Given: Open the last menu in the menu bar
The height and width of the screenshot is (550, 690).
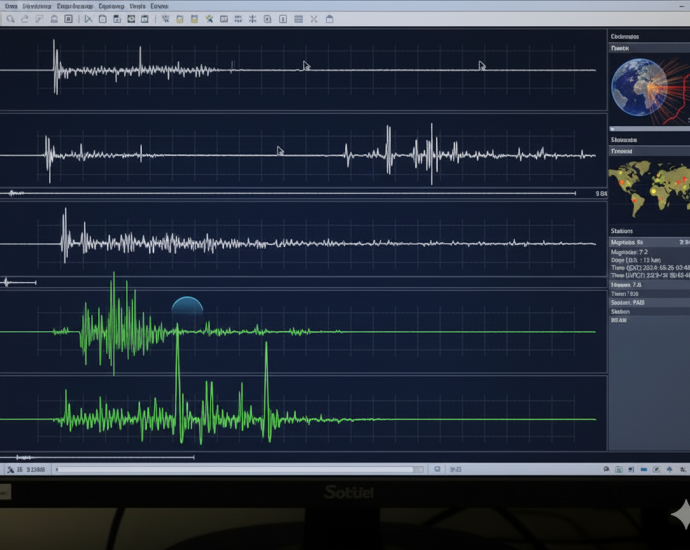Looking at the screenshot, I should (x=159, y=5).
